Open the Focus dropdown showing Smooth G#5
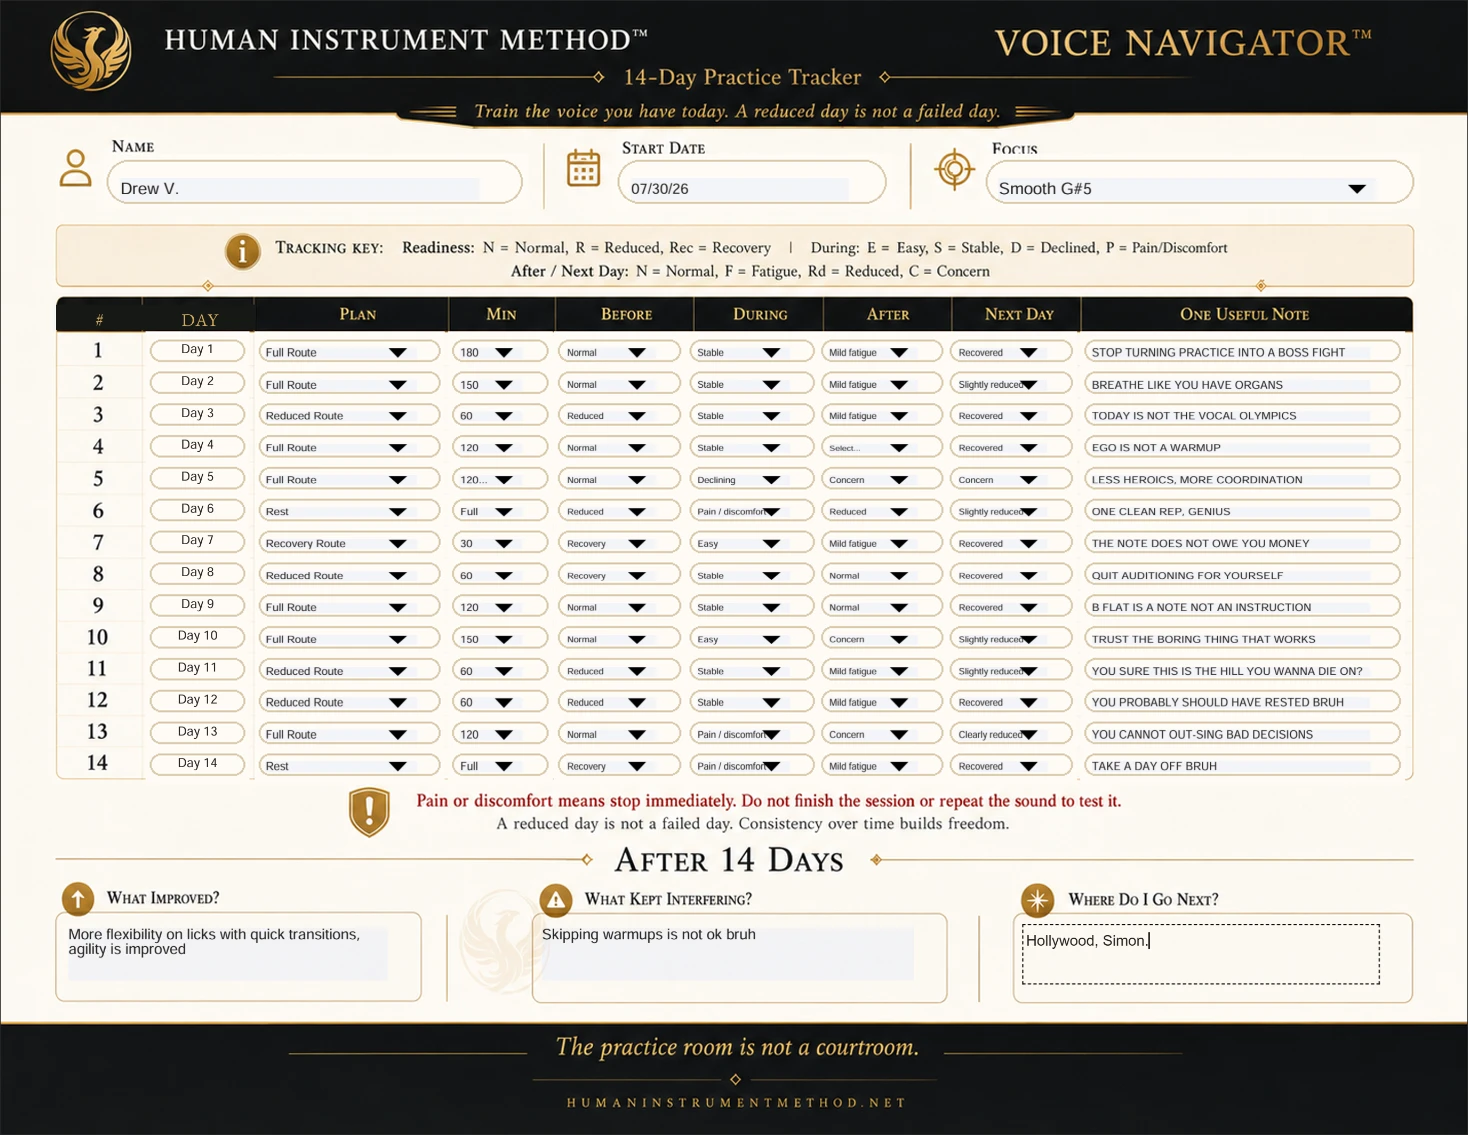Image resolution: width=1468 pixels, height=1135 pixels. 1199,183
